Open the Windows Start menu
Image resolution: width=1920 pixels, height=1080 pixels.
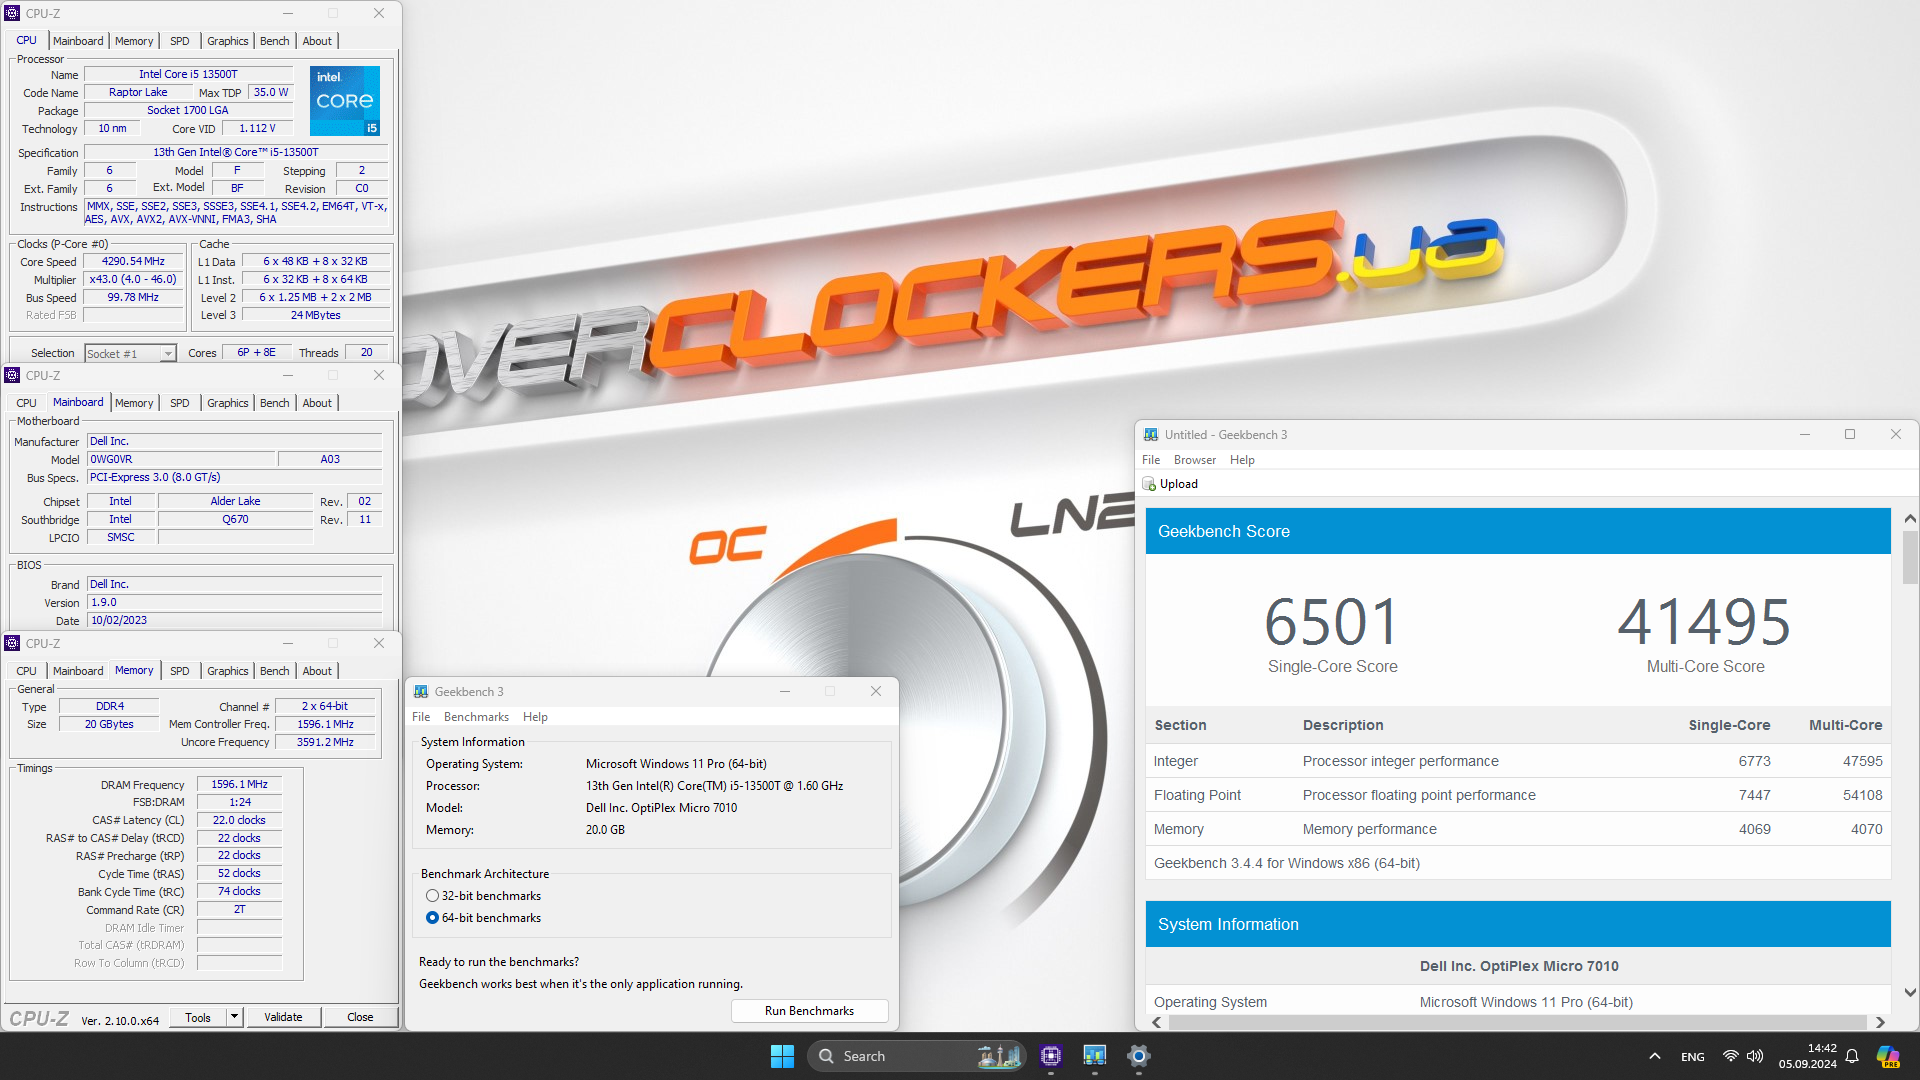point(782,1056)
